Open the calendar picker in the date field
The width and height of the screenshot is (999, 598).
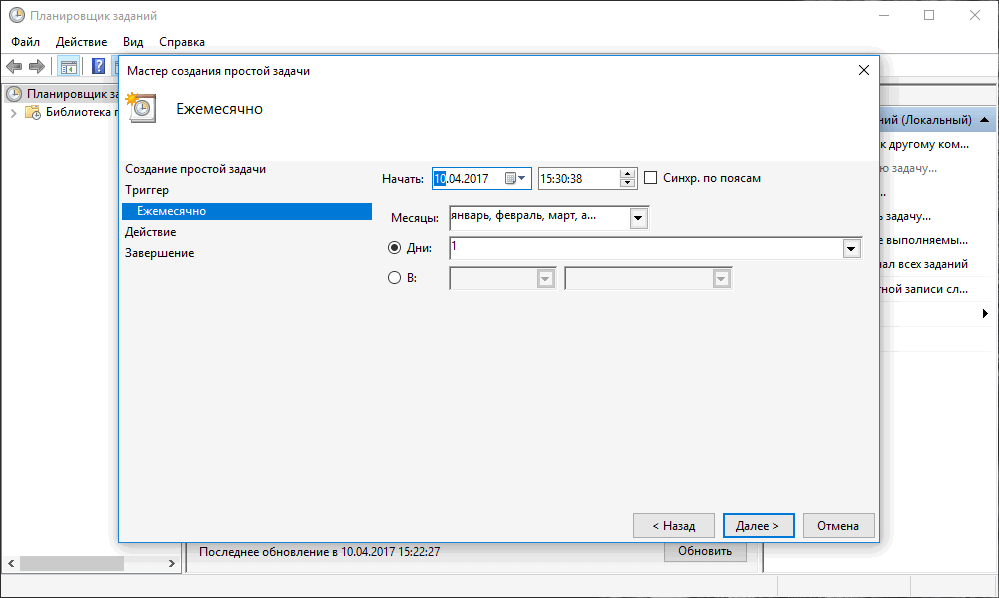[515, 178]
